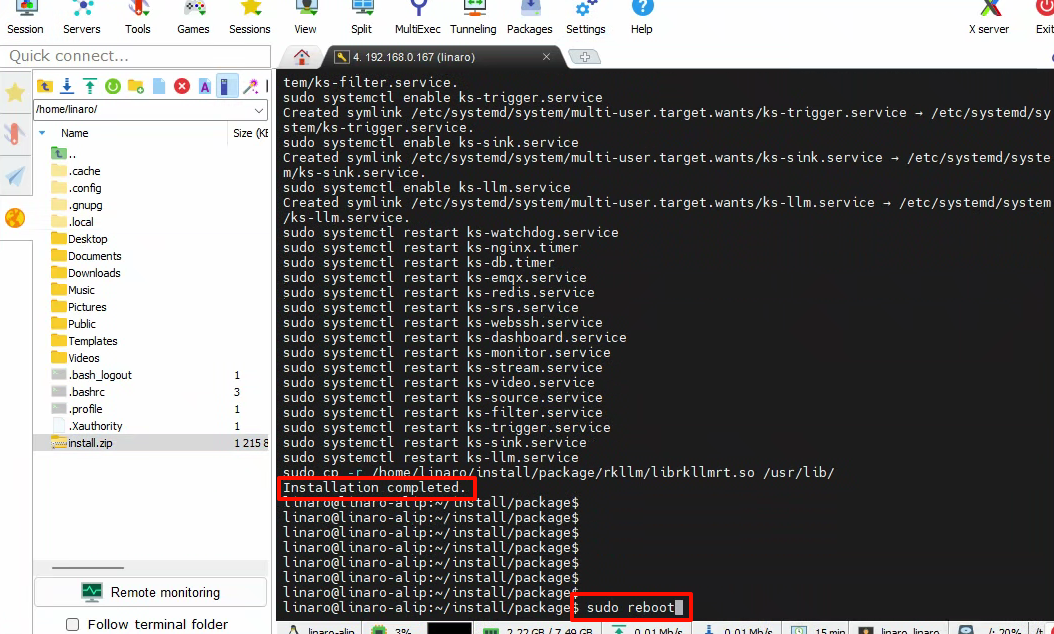The height and width of the screenshot is (634, 1054).
Task: Click the magic wand SFTP icon
Action: coord(250,86)
